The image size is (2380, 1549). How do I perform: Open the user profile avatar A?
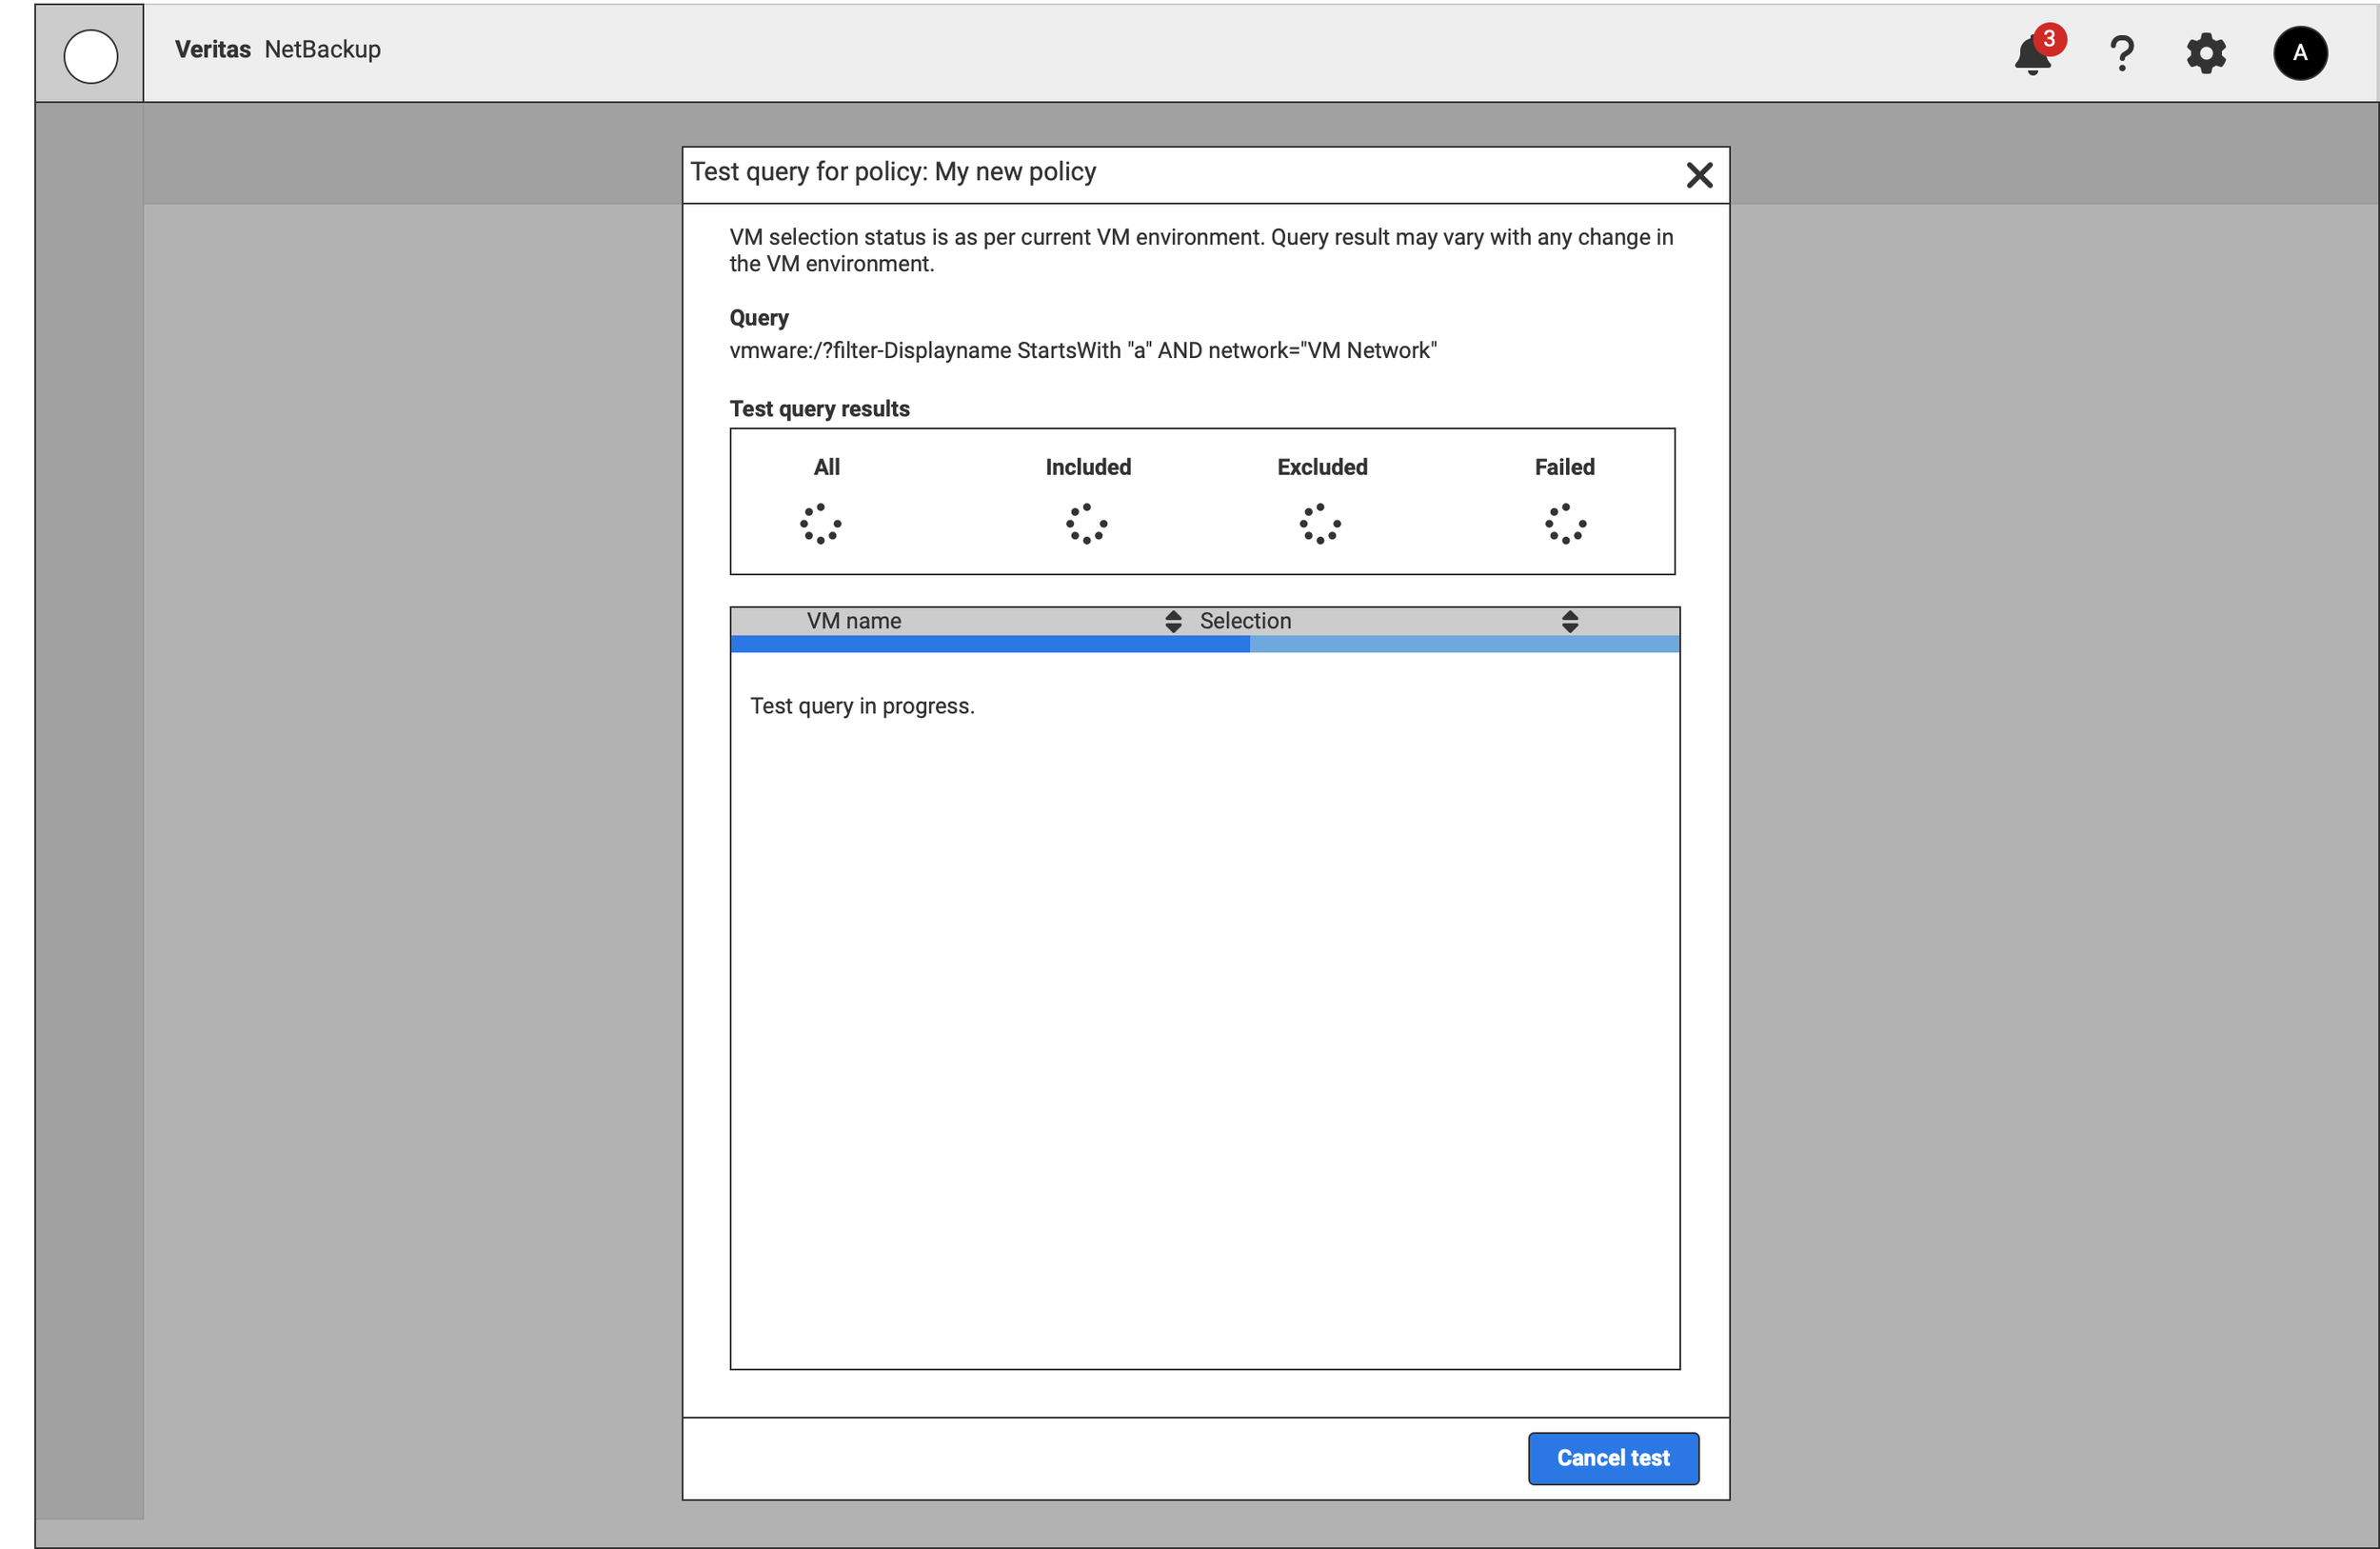(x=2299, y=53)
